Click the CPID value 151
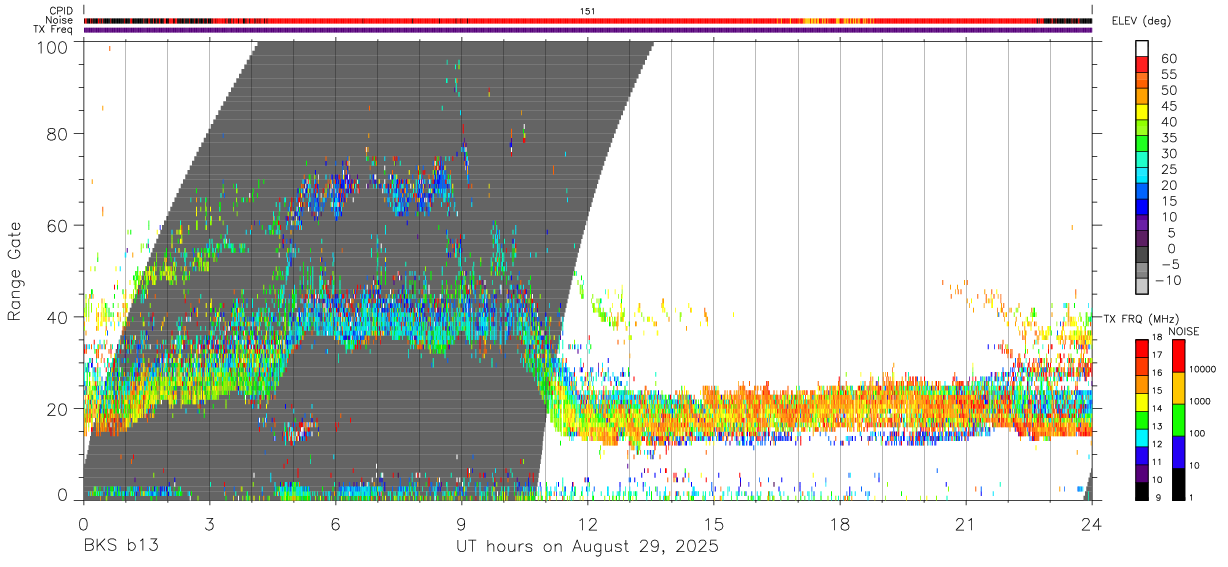 tap(588, 10)
